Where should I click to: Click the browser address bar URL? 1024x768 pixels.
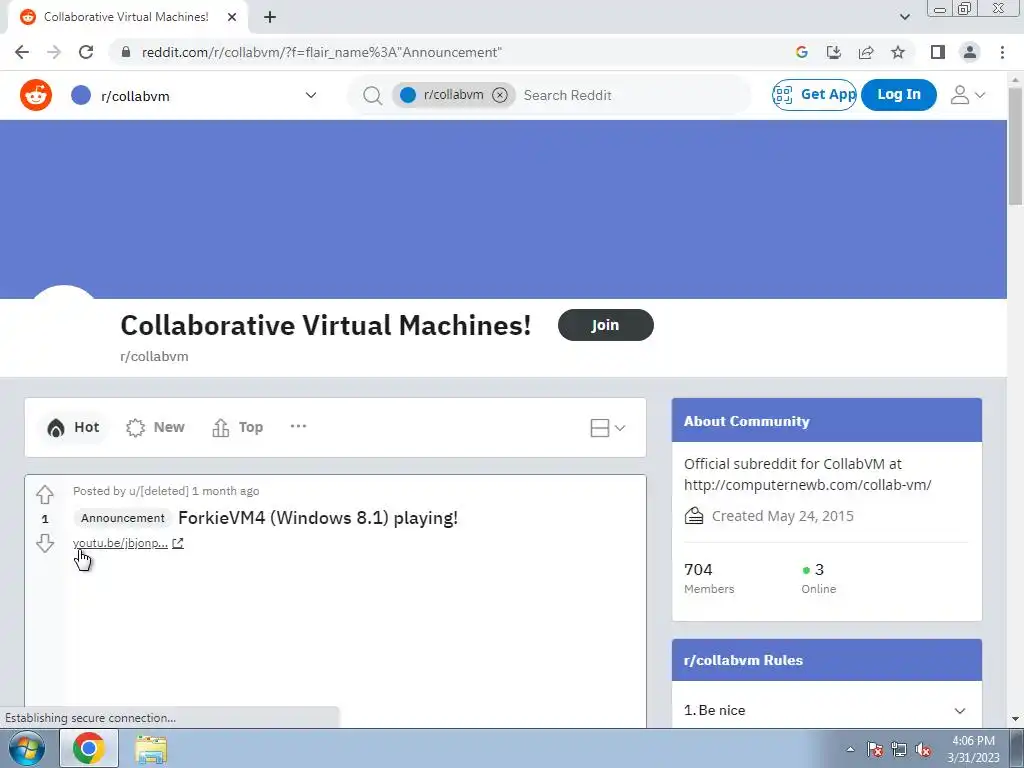click(321, 52)
